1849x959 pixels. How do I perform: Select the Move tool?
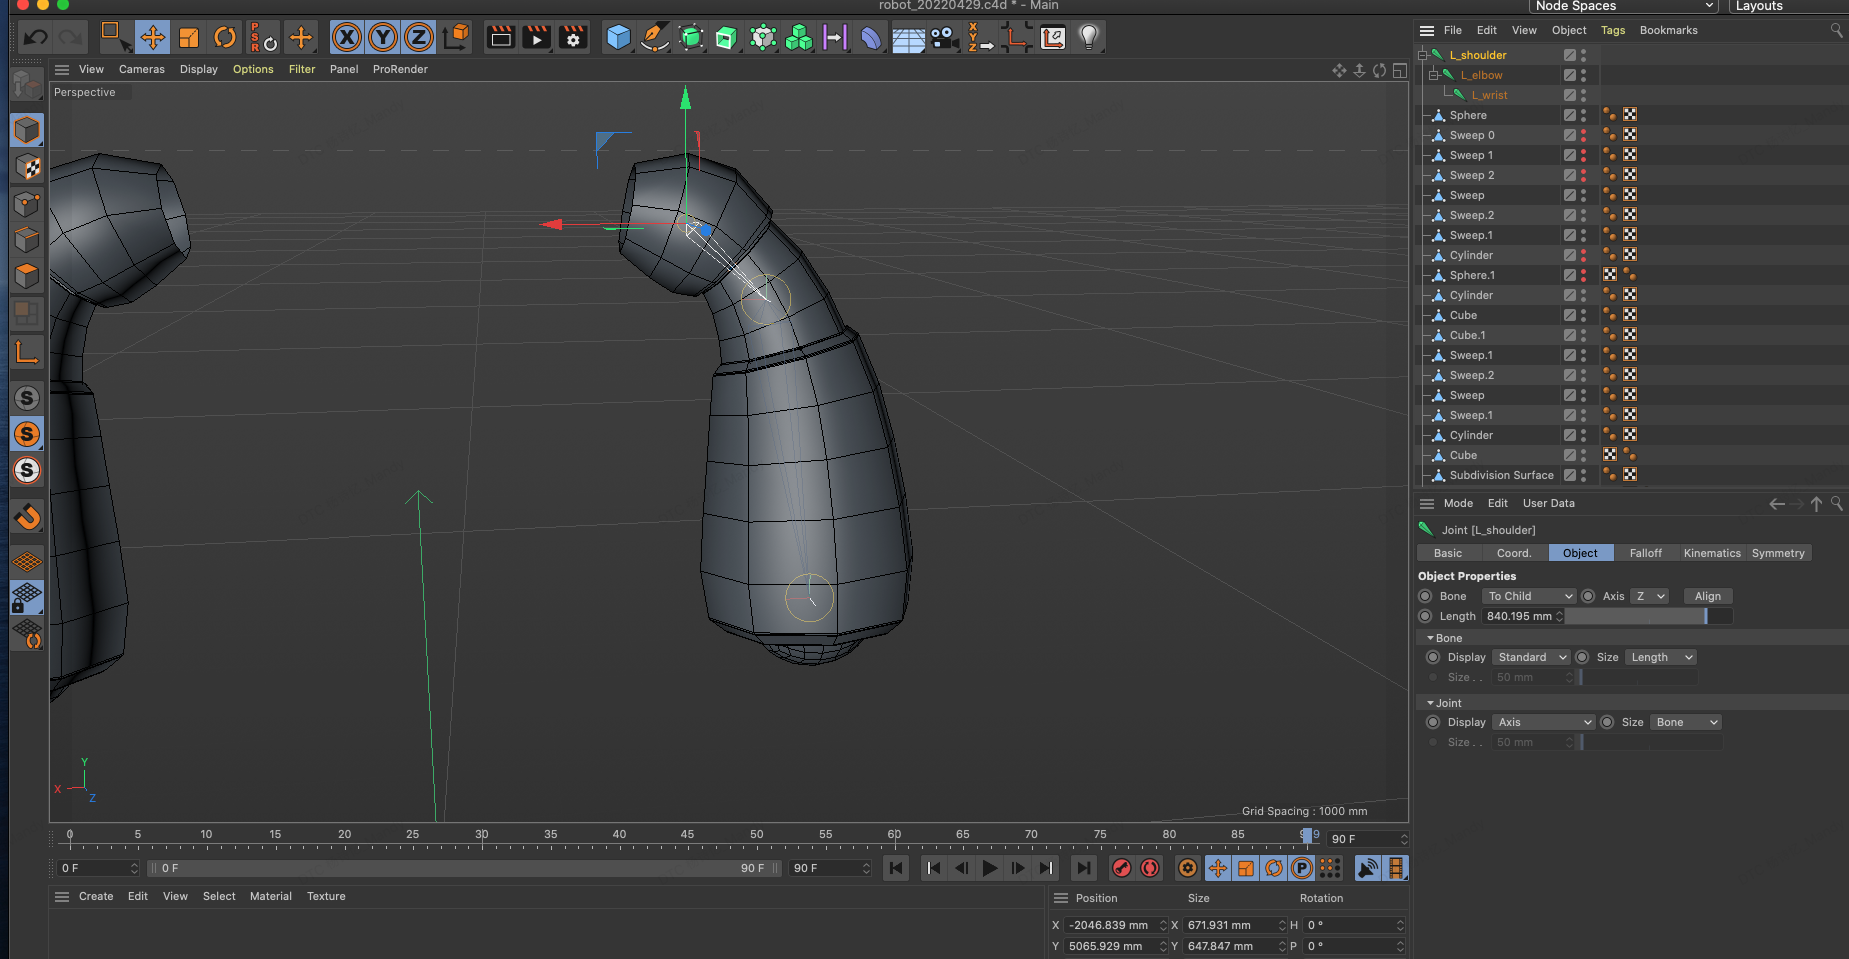tap(153, 38)
